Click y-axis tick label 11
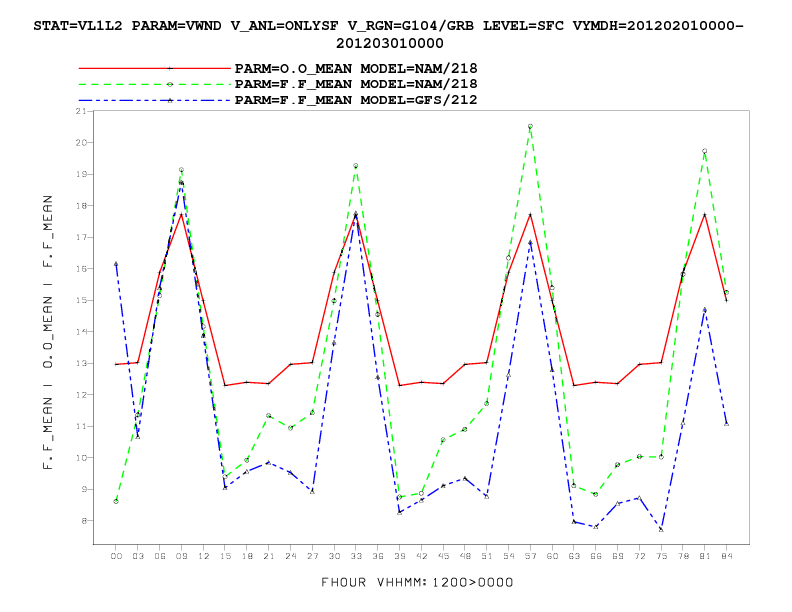 pos(81,426)
